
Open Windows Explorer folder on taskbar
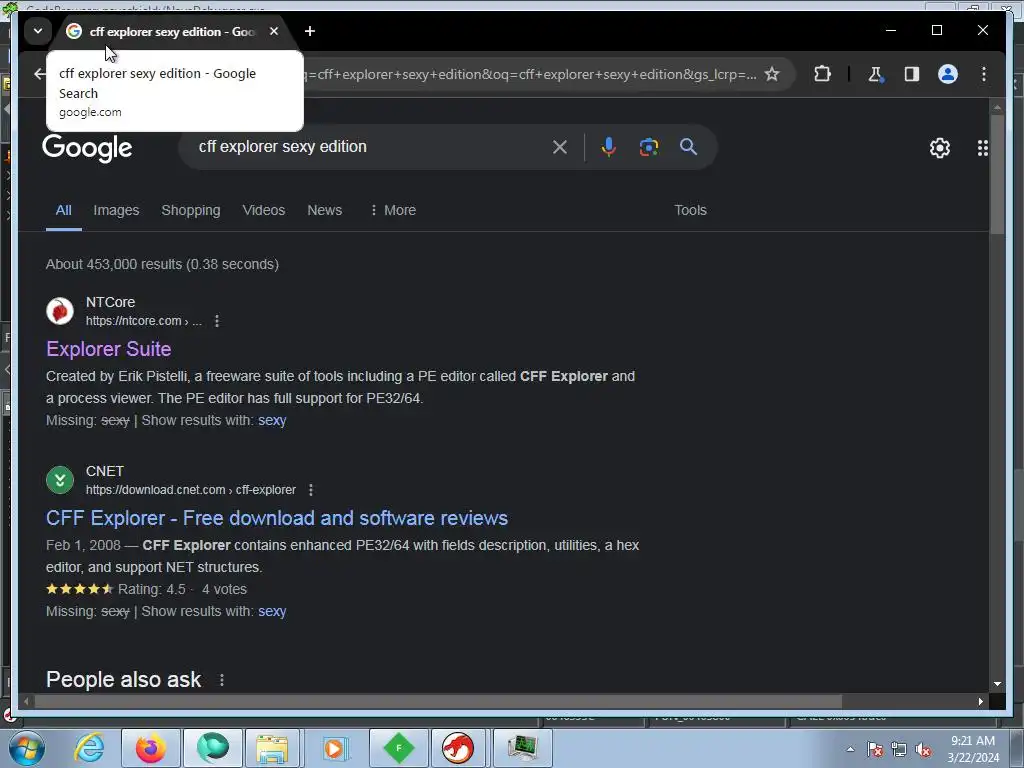pos(272,748)
